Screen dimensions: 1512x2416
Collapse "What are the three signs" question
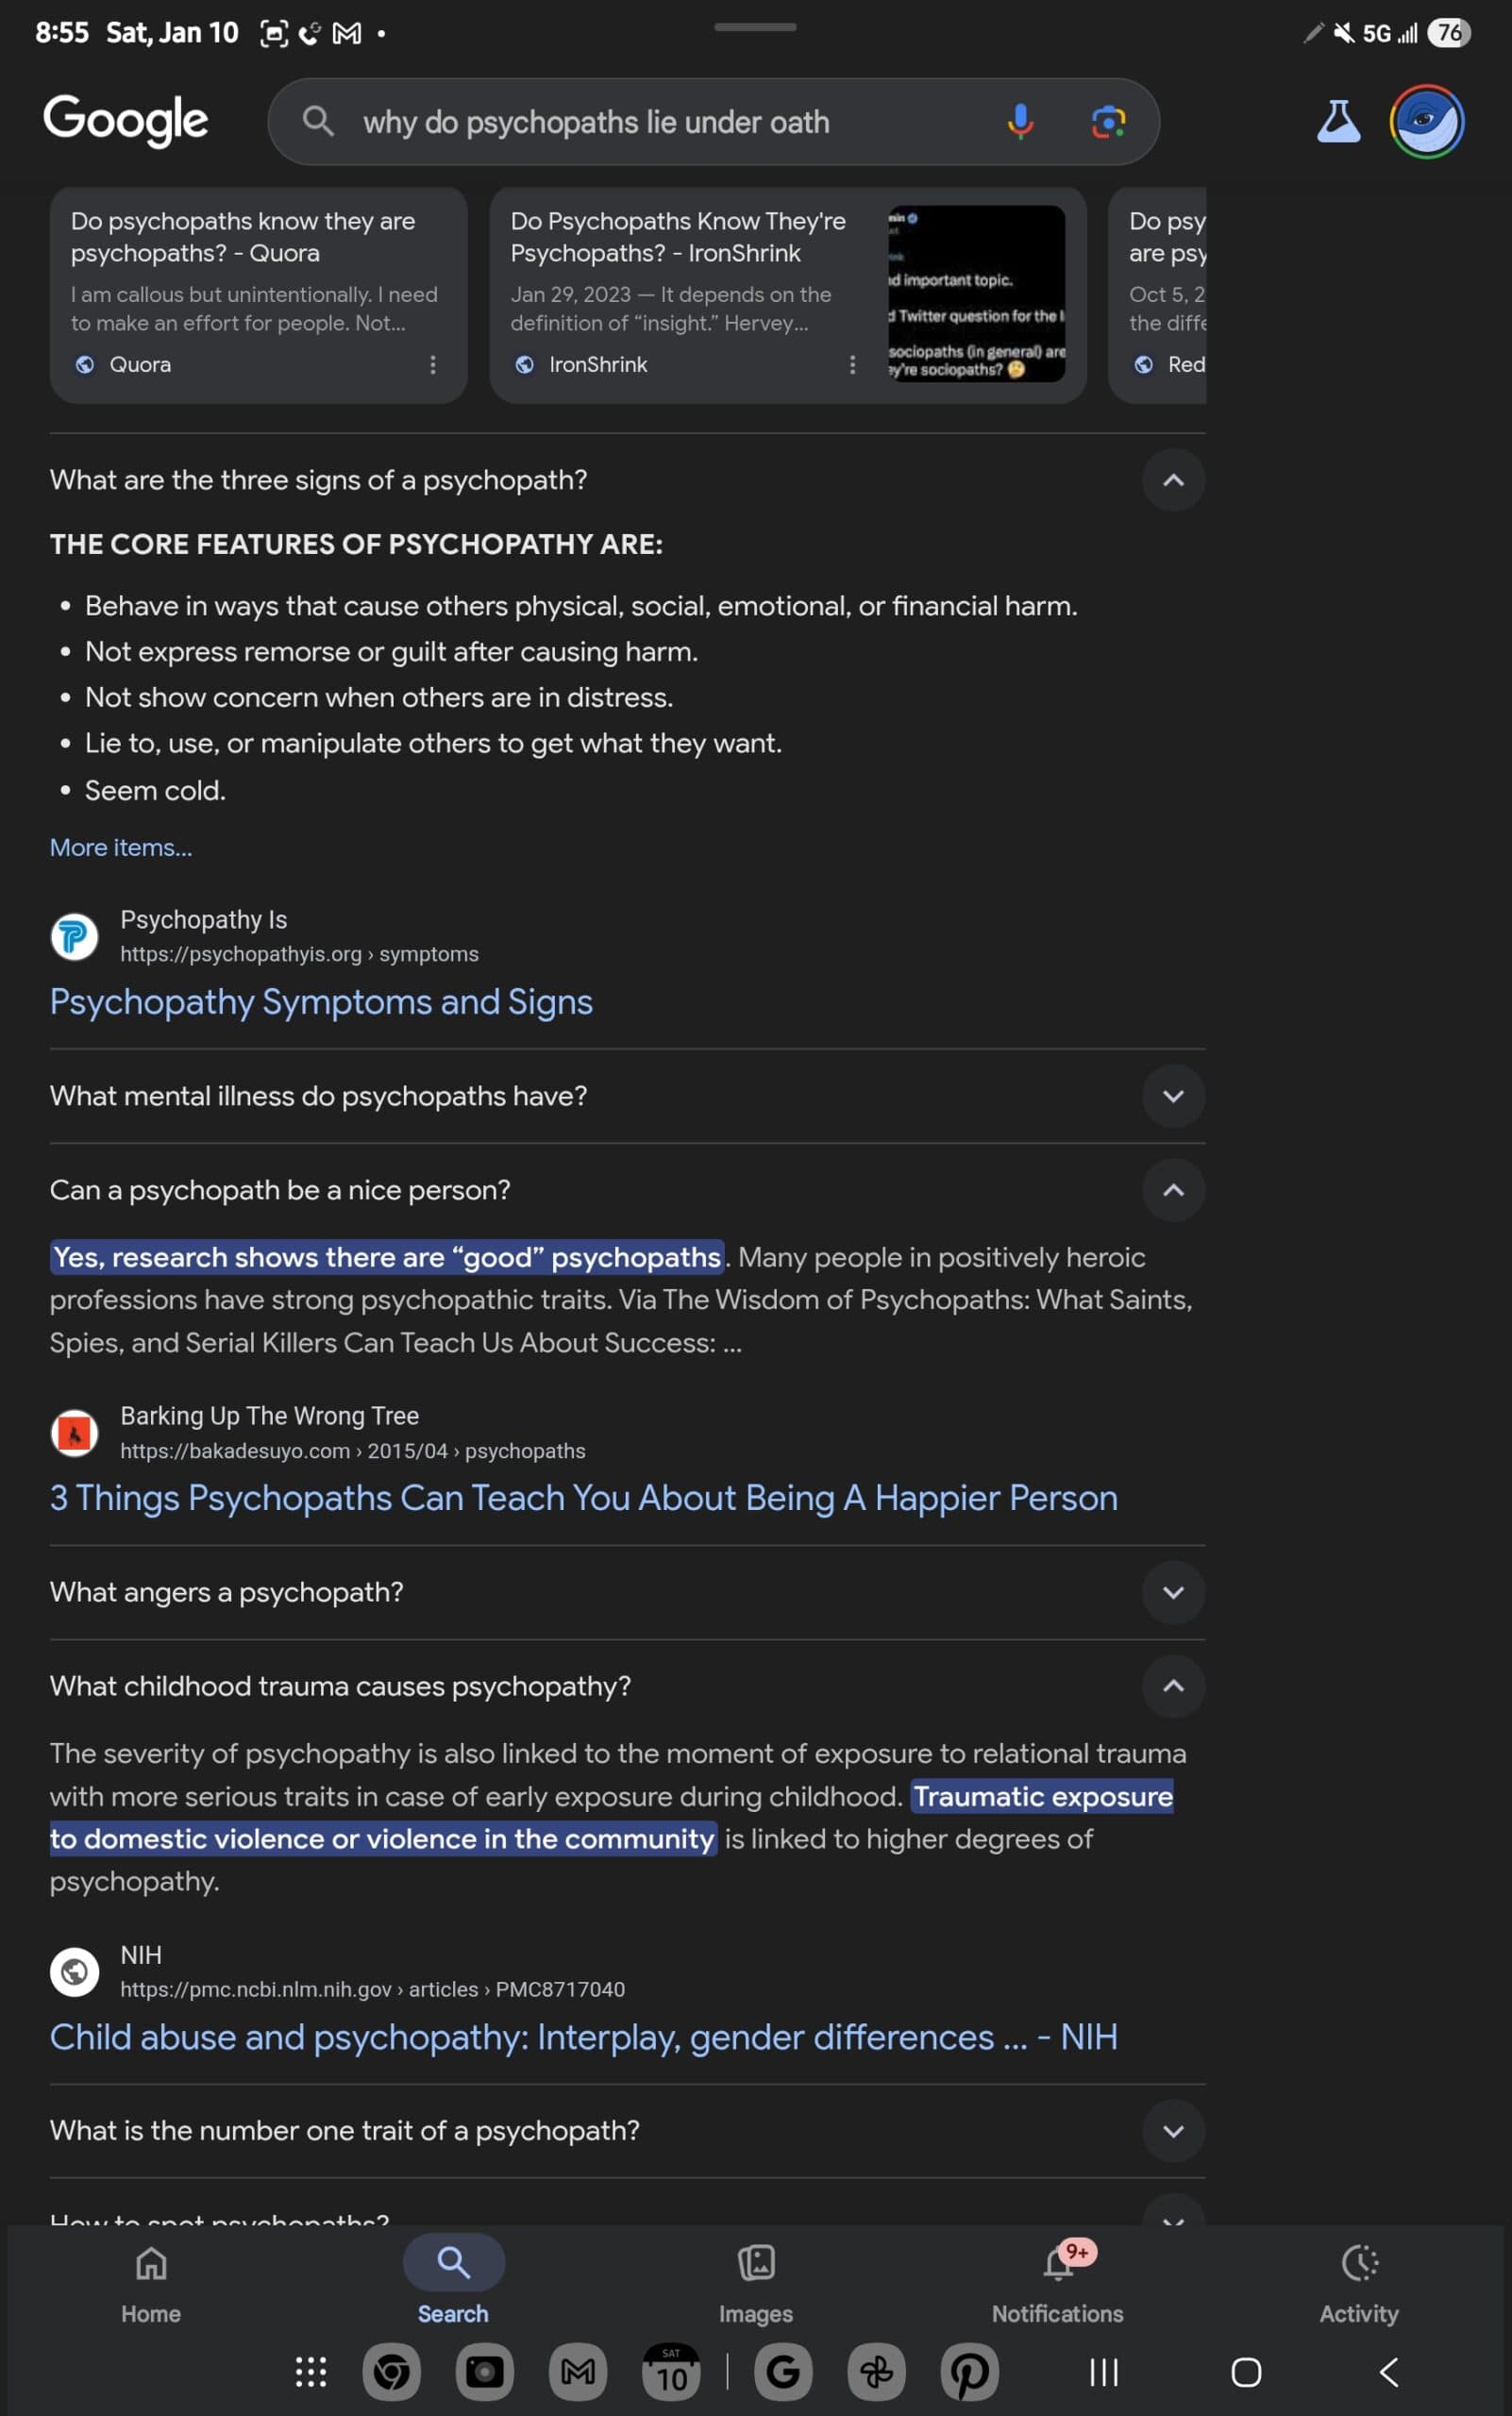pyautogui.click(x=1173, y=481)
